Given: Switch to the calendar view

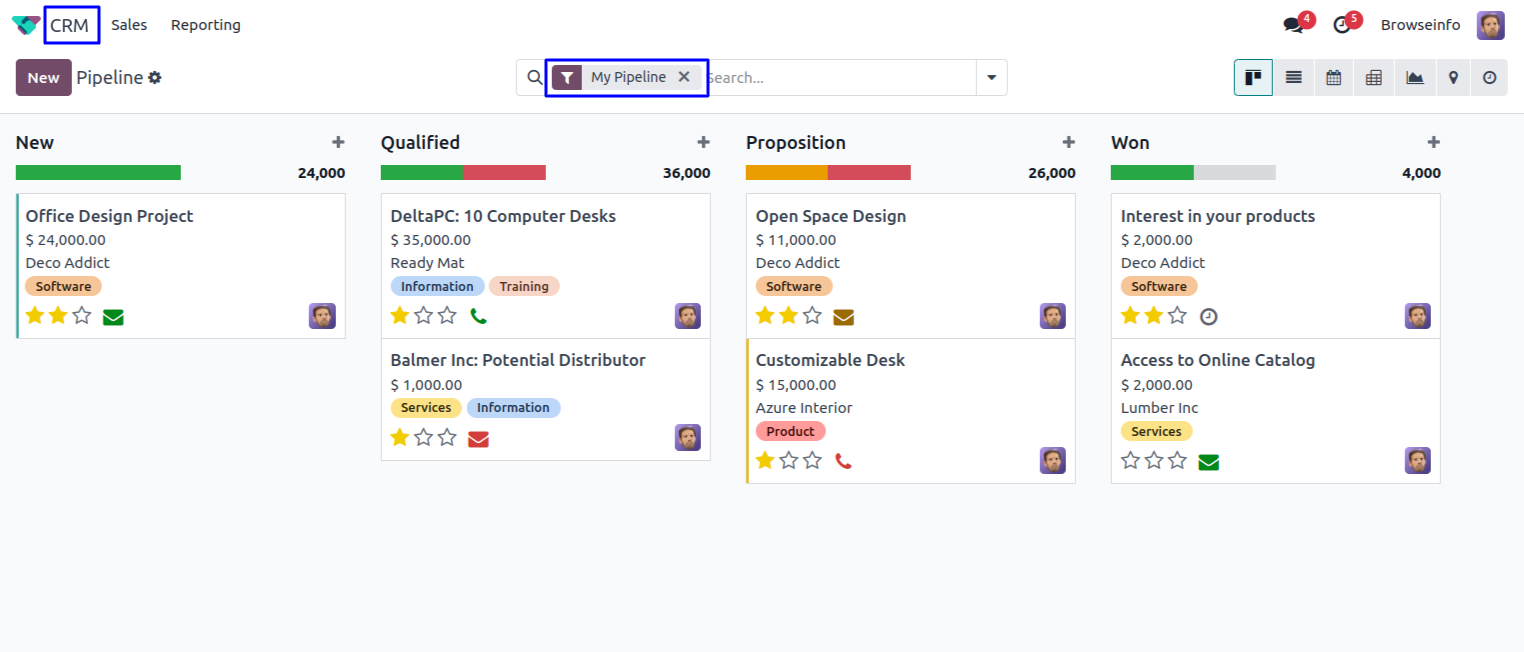Looking at the screenshot, I should (1333, 78).
